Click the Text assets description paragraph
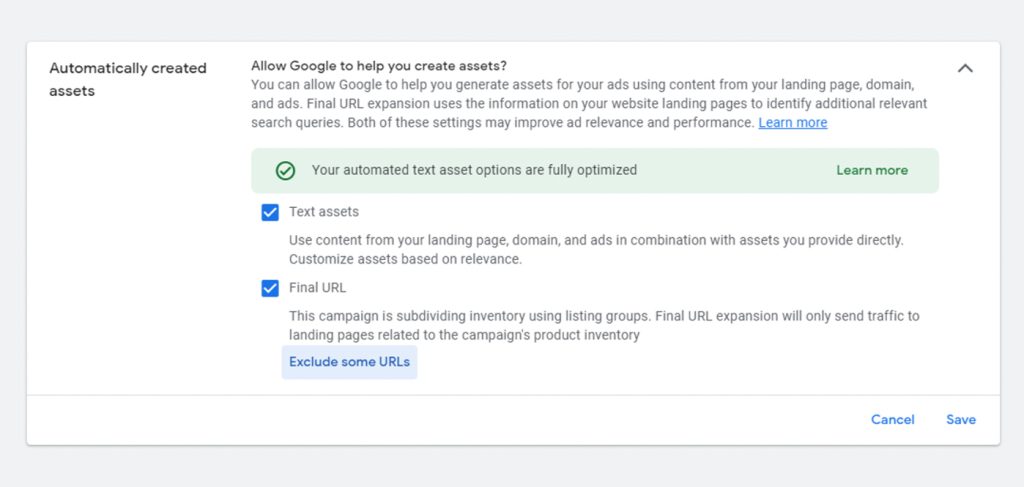 (x=596, y=249)
